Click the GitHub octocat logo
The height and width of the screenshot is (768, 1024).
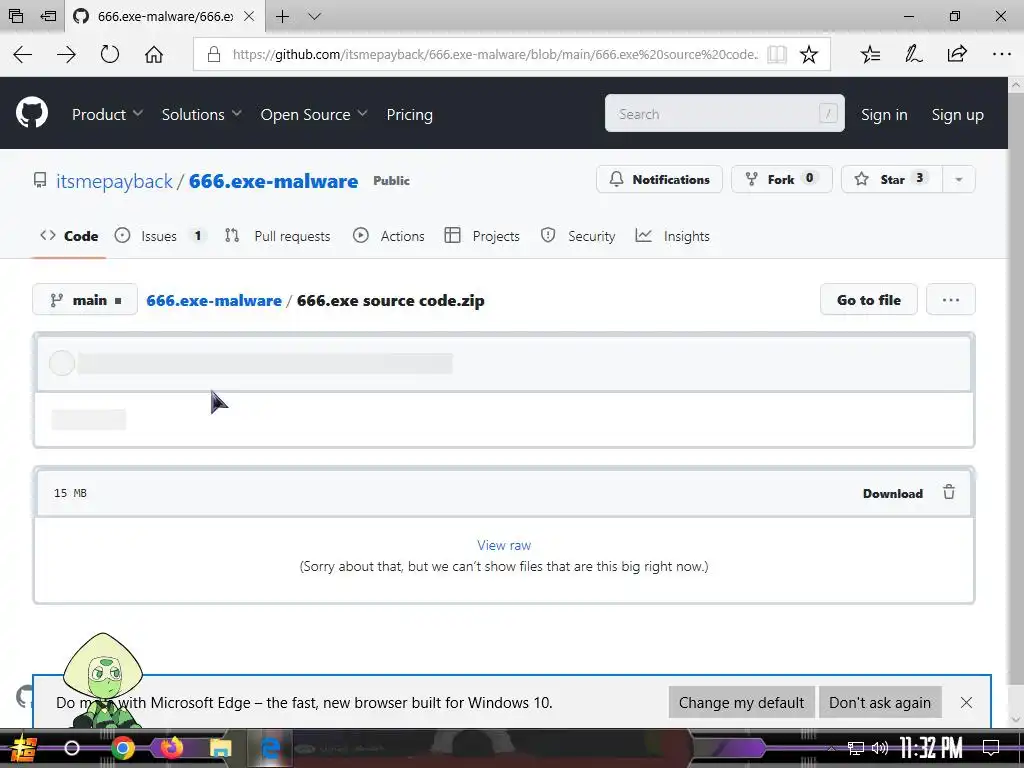(x=32, y=114)
